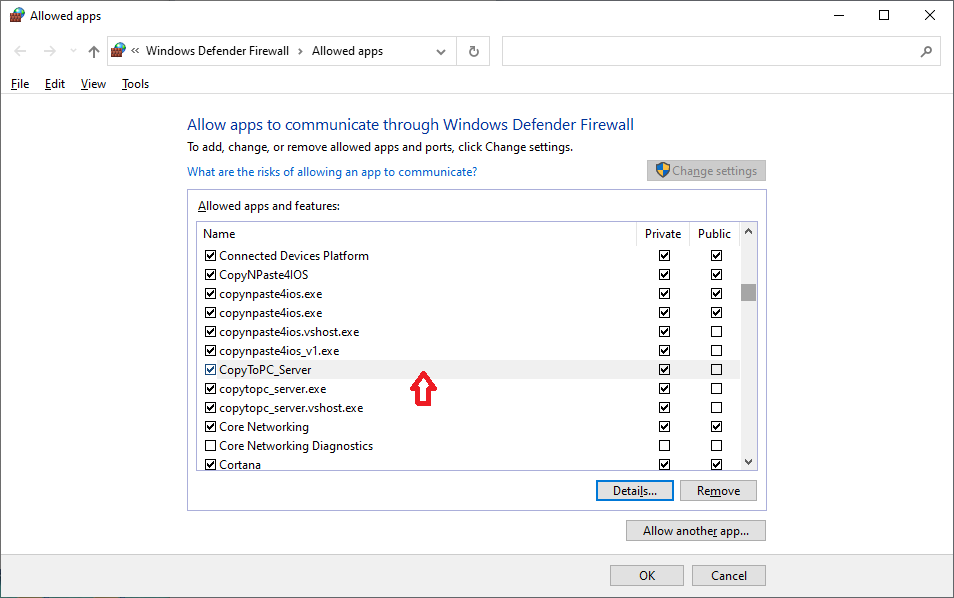Toggle copytopc_server.vshost.exe name checkbox
Image resolution: width=954 pixels, height=598 pixels.
tap(211, 408)
